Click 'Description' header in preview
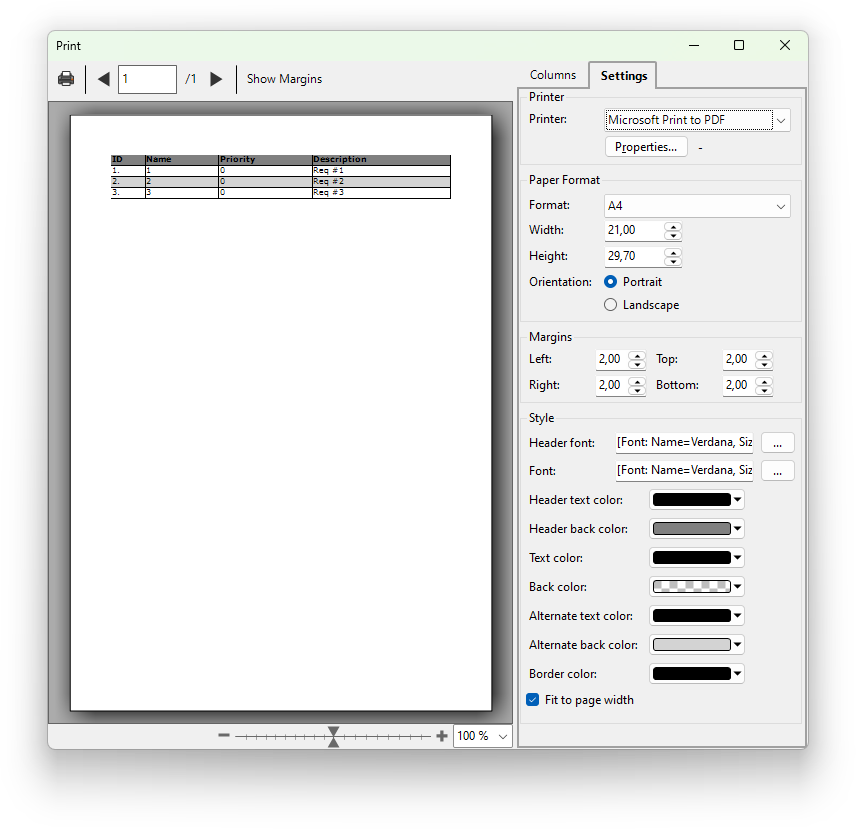This screenshot has height=829, width=856. click(x=340, y=159)
